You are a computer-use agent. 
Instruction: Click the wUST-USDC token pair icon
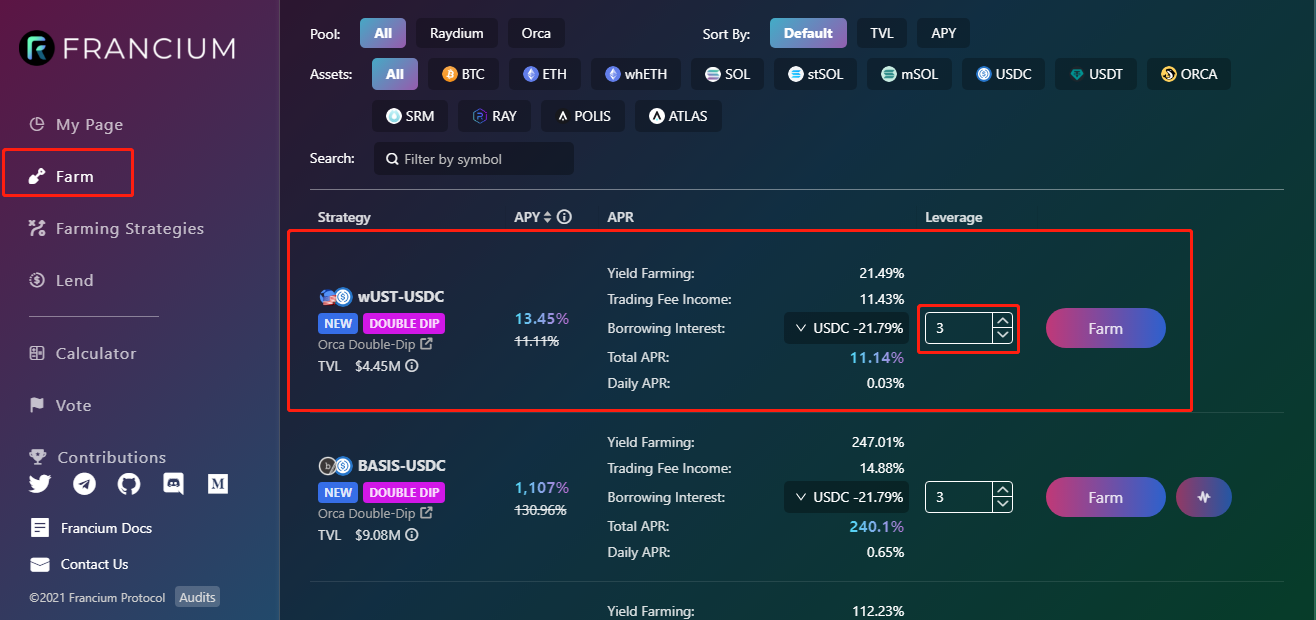[x=335, y=296]
